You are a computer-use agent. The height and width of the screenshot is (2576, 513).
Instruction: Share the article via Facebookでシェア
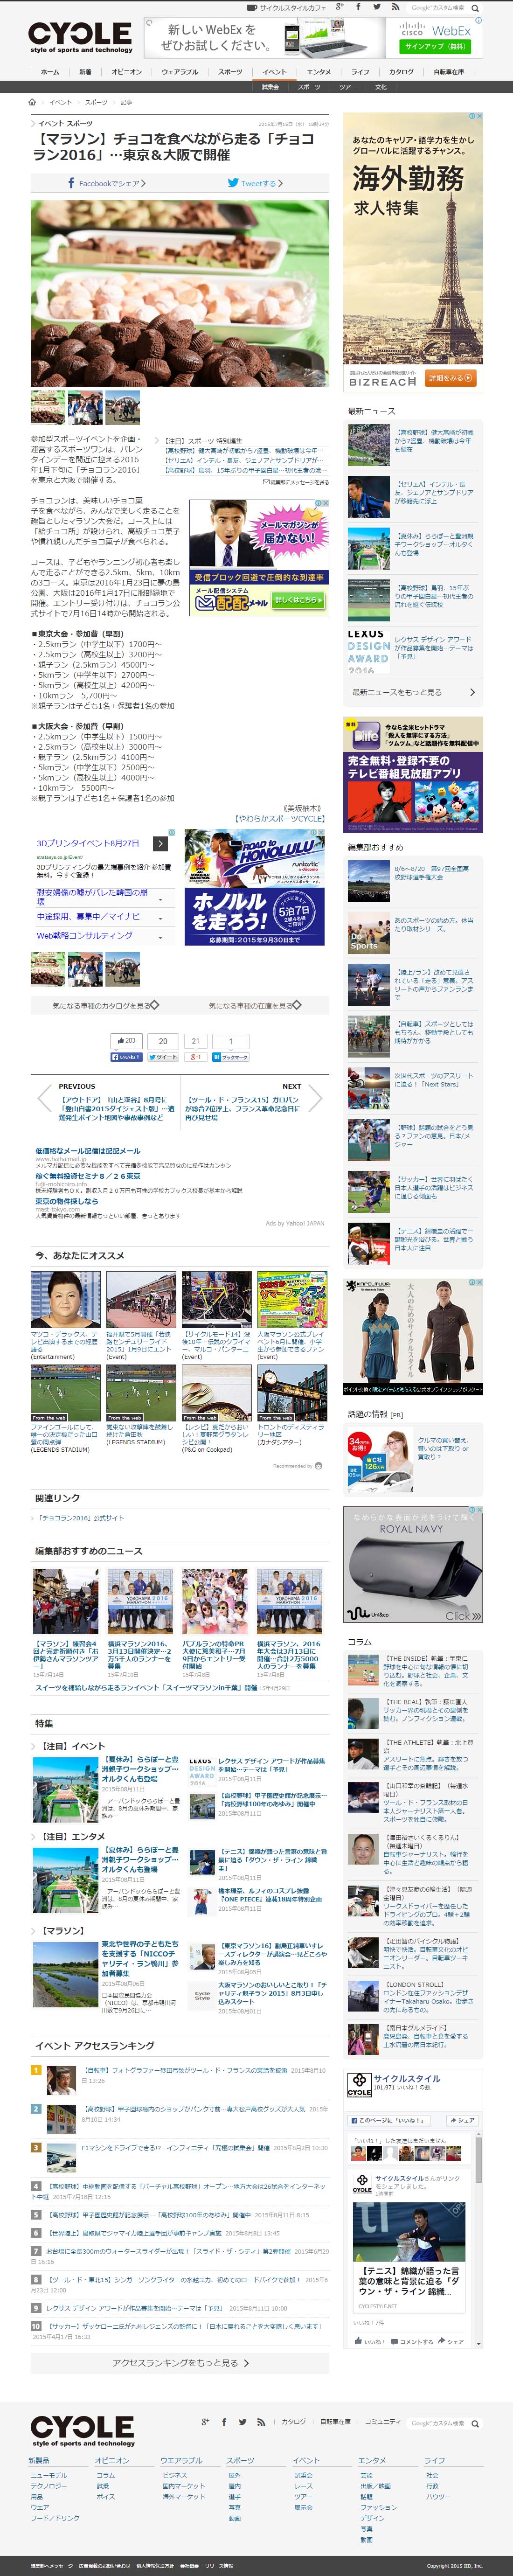pos(106,183)
